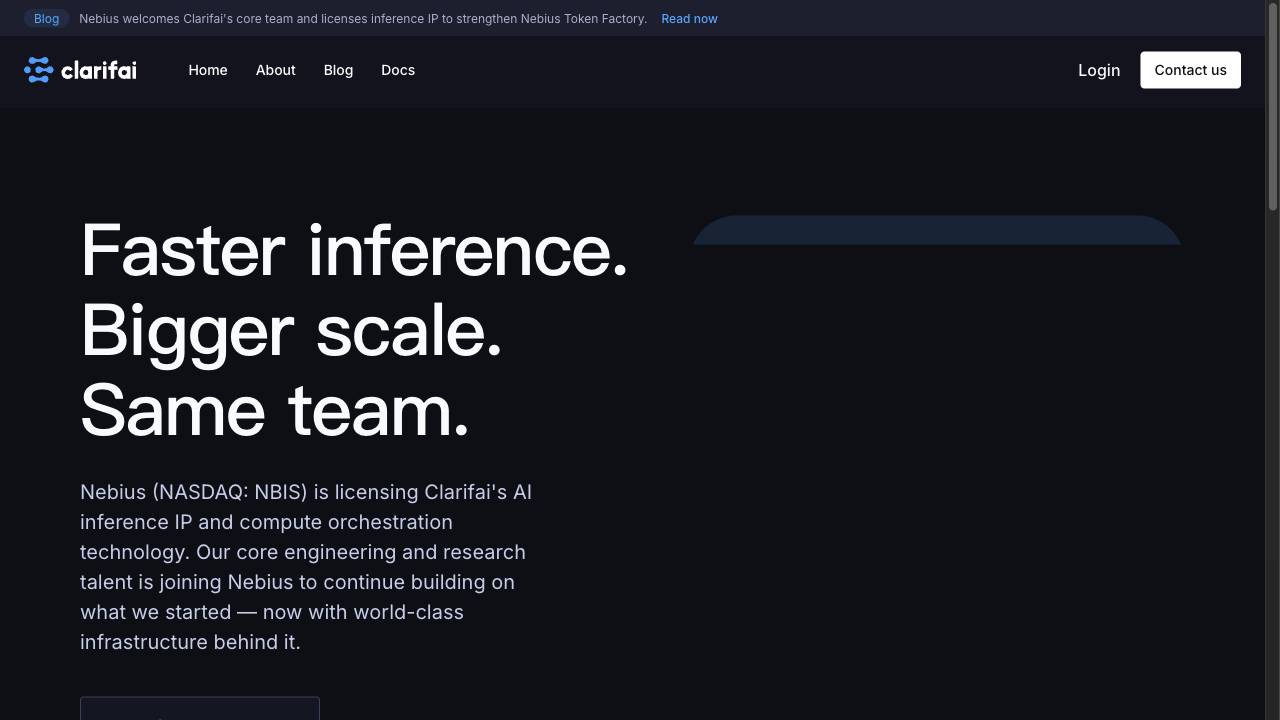Click the Read now announcement link
1280x720 pixels.
coord(689,19)
